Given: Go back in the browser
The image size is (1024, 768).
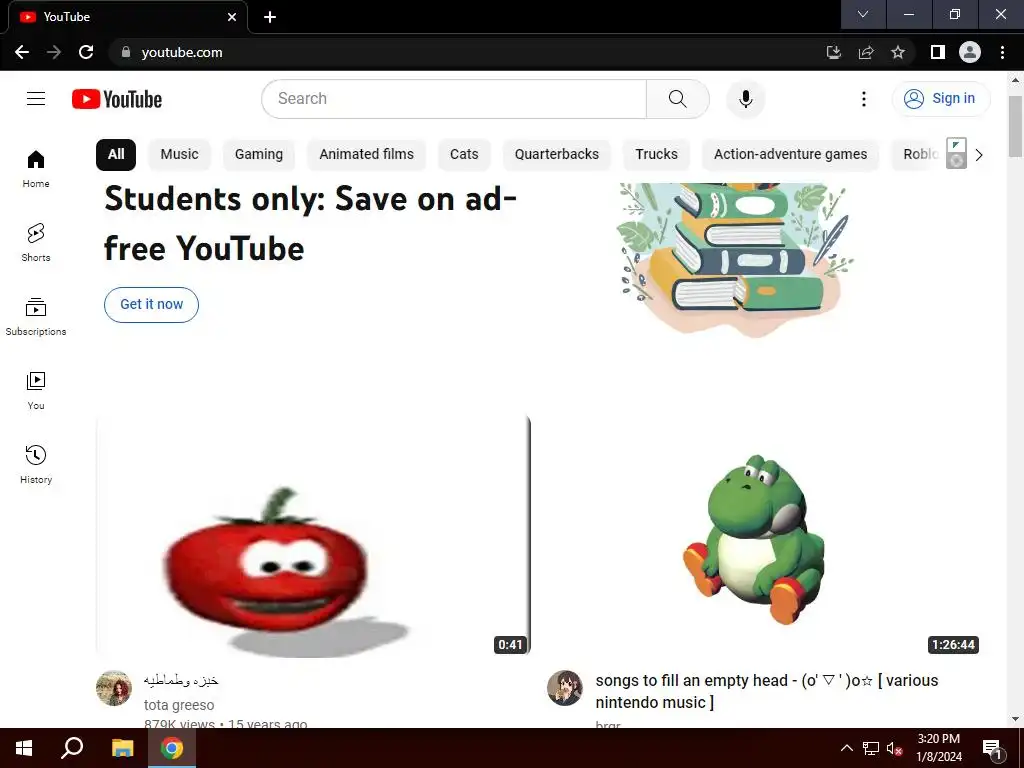Looking at the screenshot, I should click(22, 52).
